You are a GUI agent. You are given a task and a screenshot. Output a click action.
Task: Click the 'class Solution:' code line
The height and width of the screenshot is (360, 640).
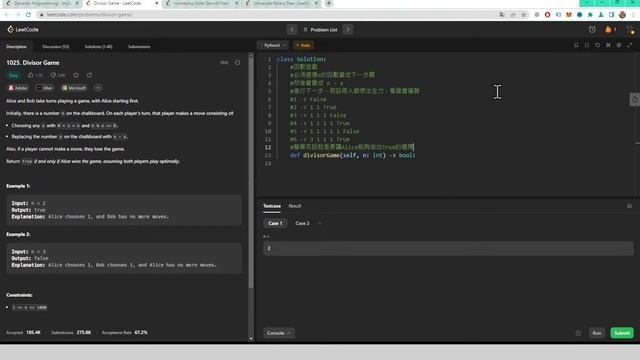click(301, 59)
